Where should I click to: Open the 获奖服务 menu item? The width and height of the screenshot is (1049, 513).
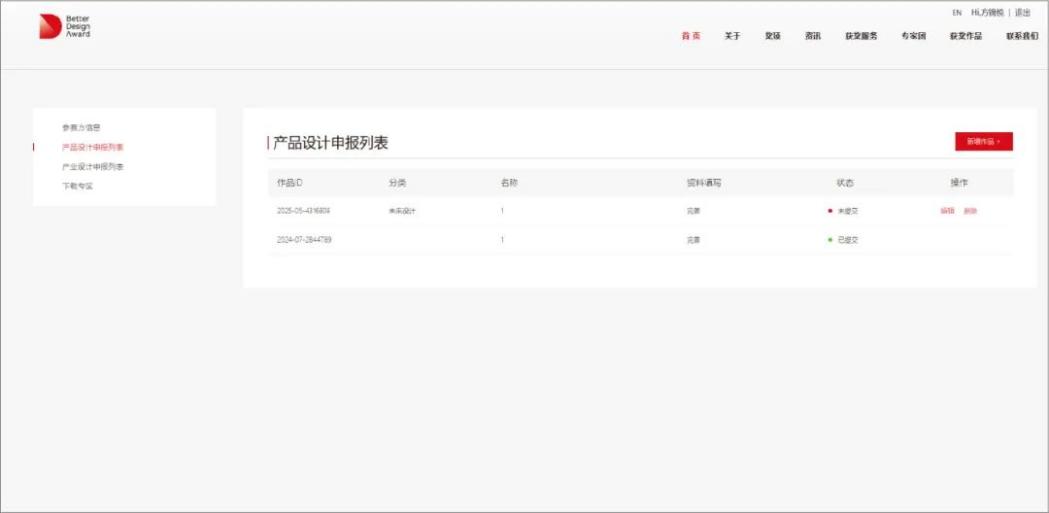pyautogui.click(x=861, y=36)
